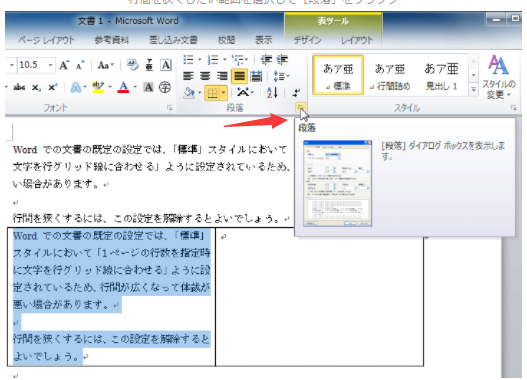Toggle justify alignment button
This screenshot has height=380, width=527.
pyautogui.click(x=239, y=76)
